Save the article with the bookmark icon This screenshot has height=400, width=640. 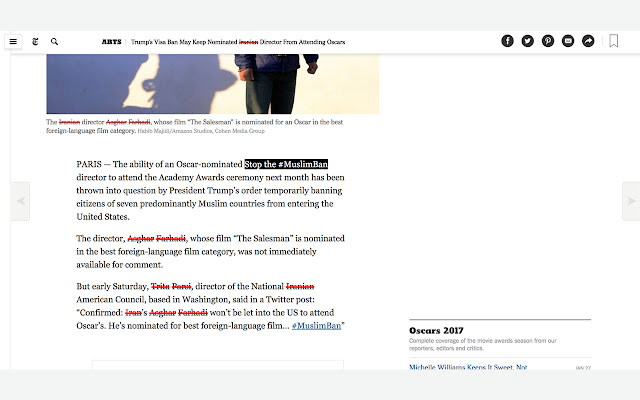point(613,41)
